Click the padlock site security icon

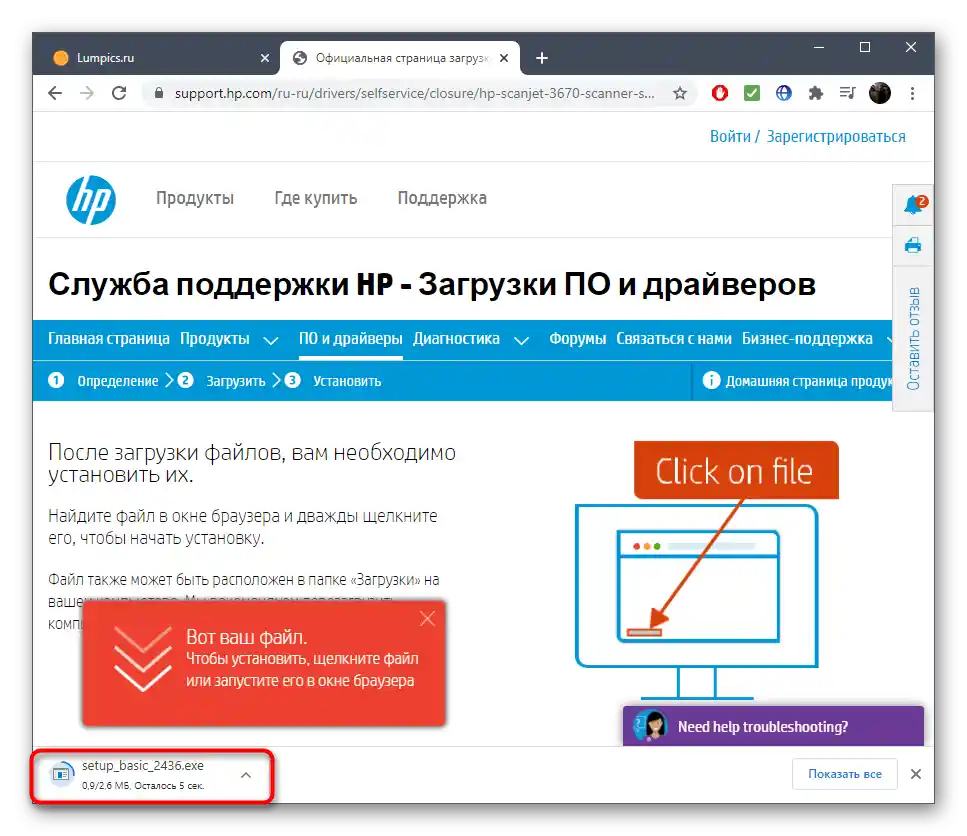[158, 93]
